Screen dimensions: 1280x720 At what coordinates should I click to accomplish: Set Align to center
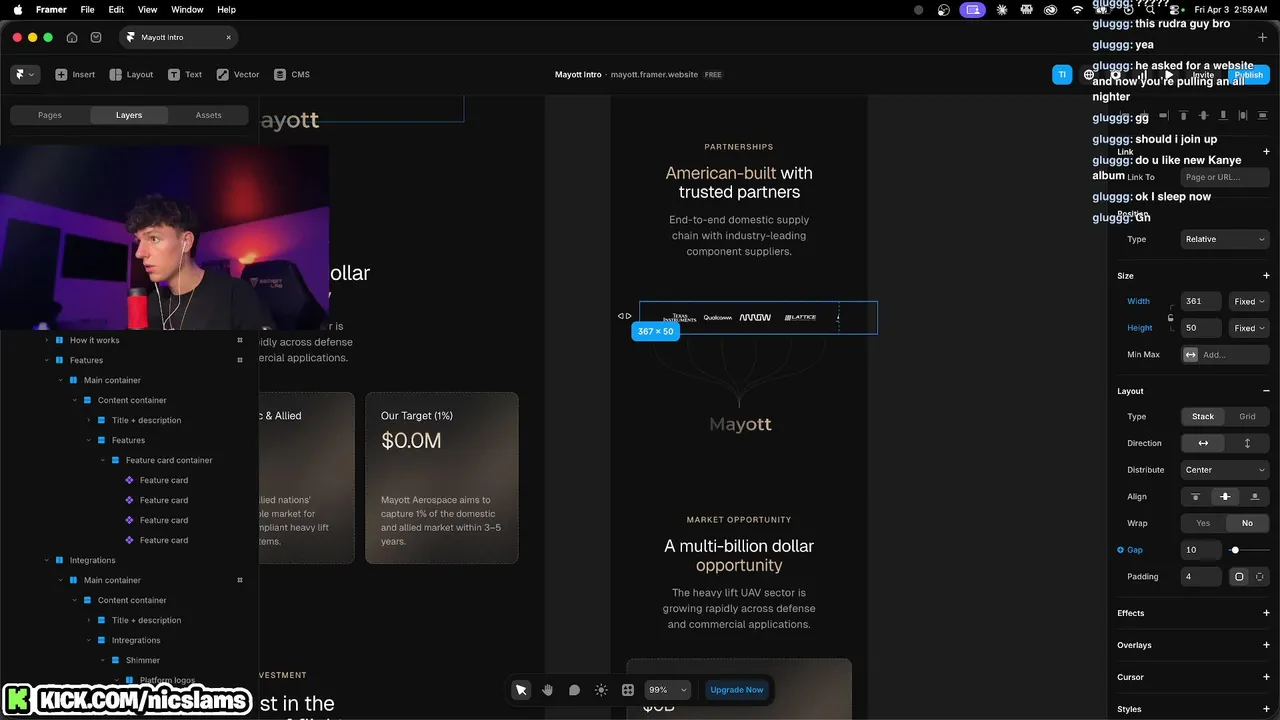1225,496
